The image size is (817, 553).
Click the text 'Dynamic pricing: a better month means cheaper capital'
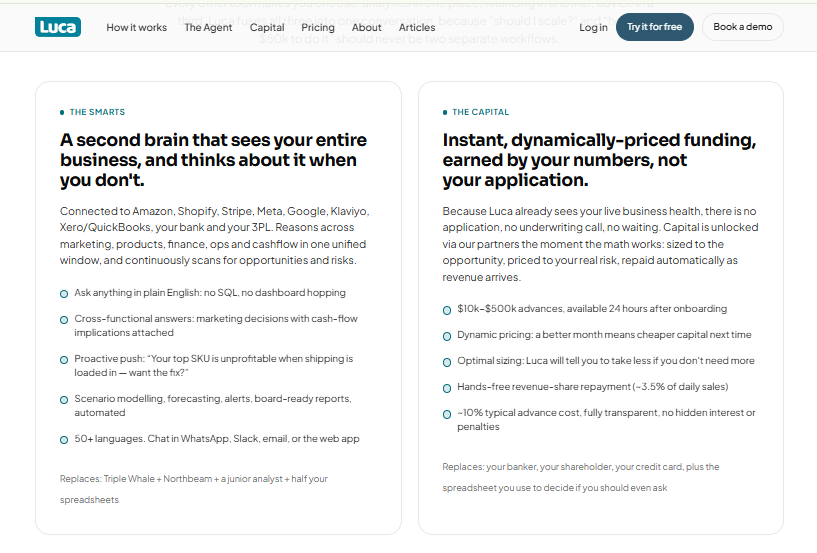(x=604, y=335)
